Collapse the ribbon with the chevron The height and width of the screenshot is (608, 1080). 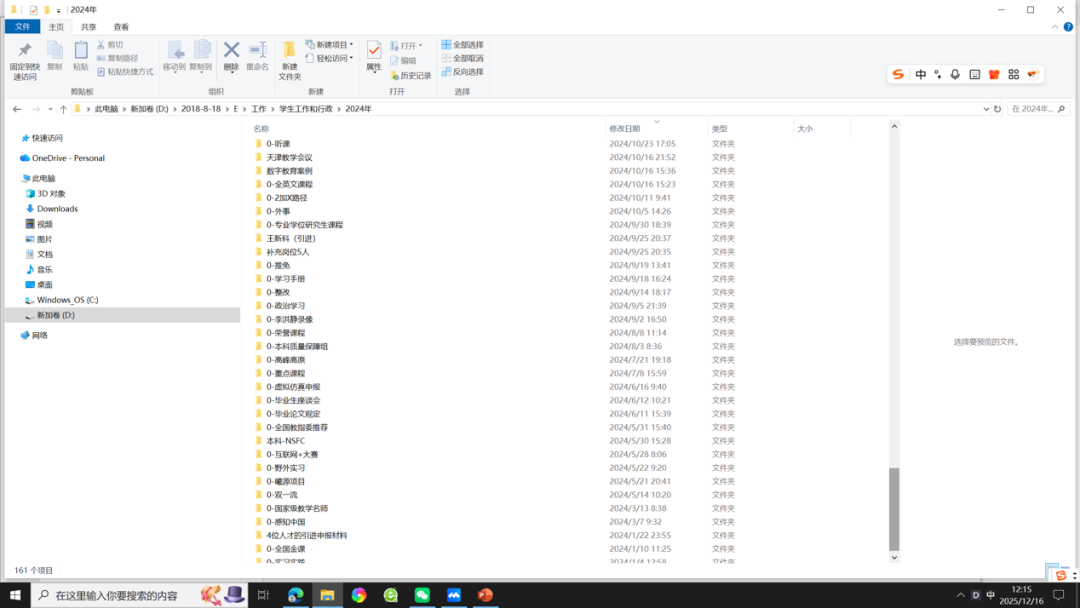coord(1055,27)
